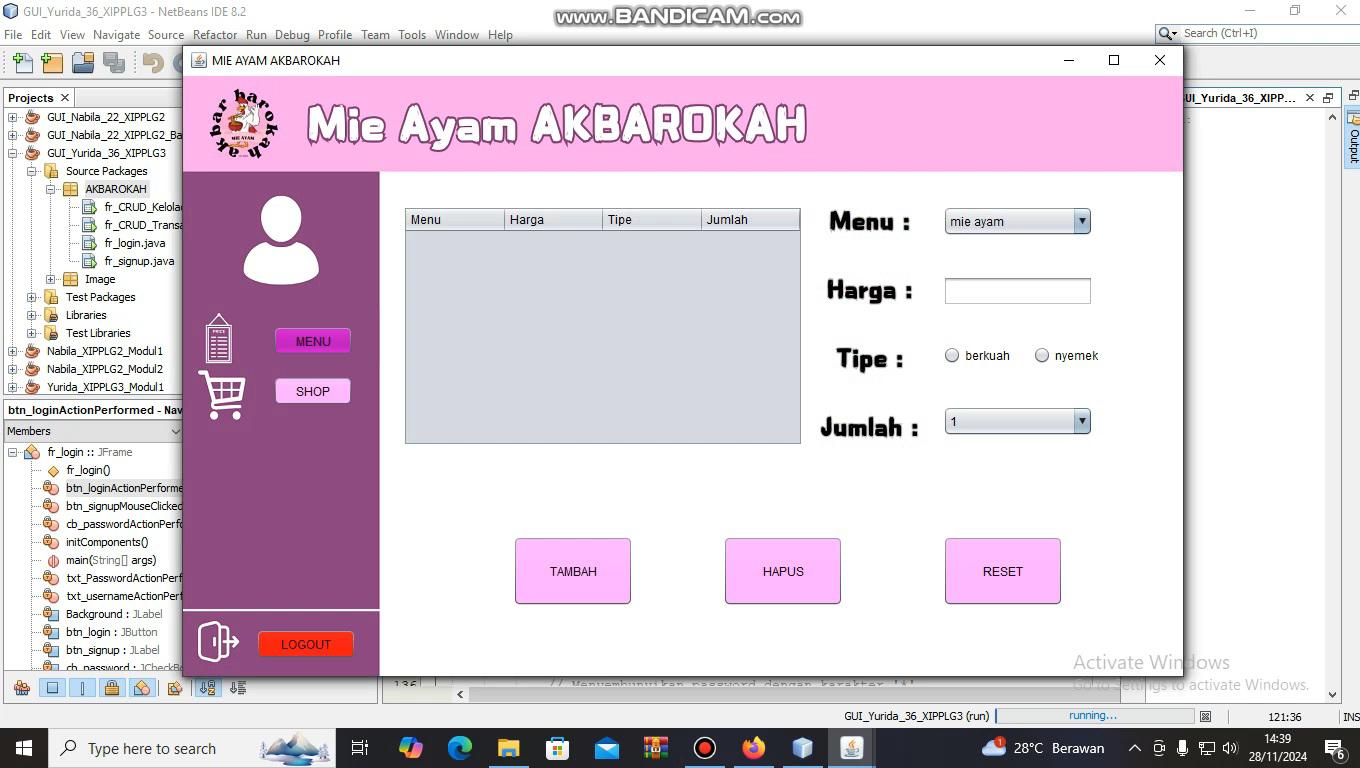Select the berkuah radio button
The height and width of the screenshot is (768, 1360).
click(952, 355)
